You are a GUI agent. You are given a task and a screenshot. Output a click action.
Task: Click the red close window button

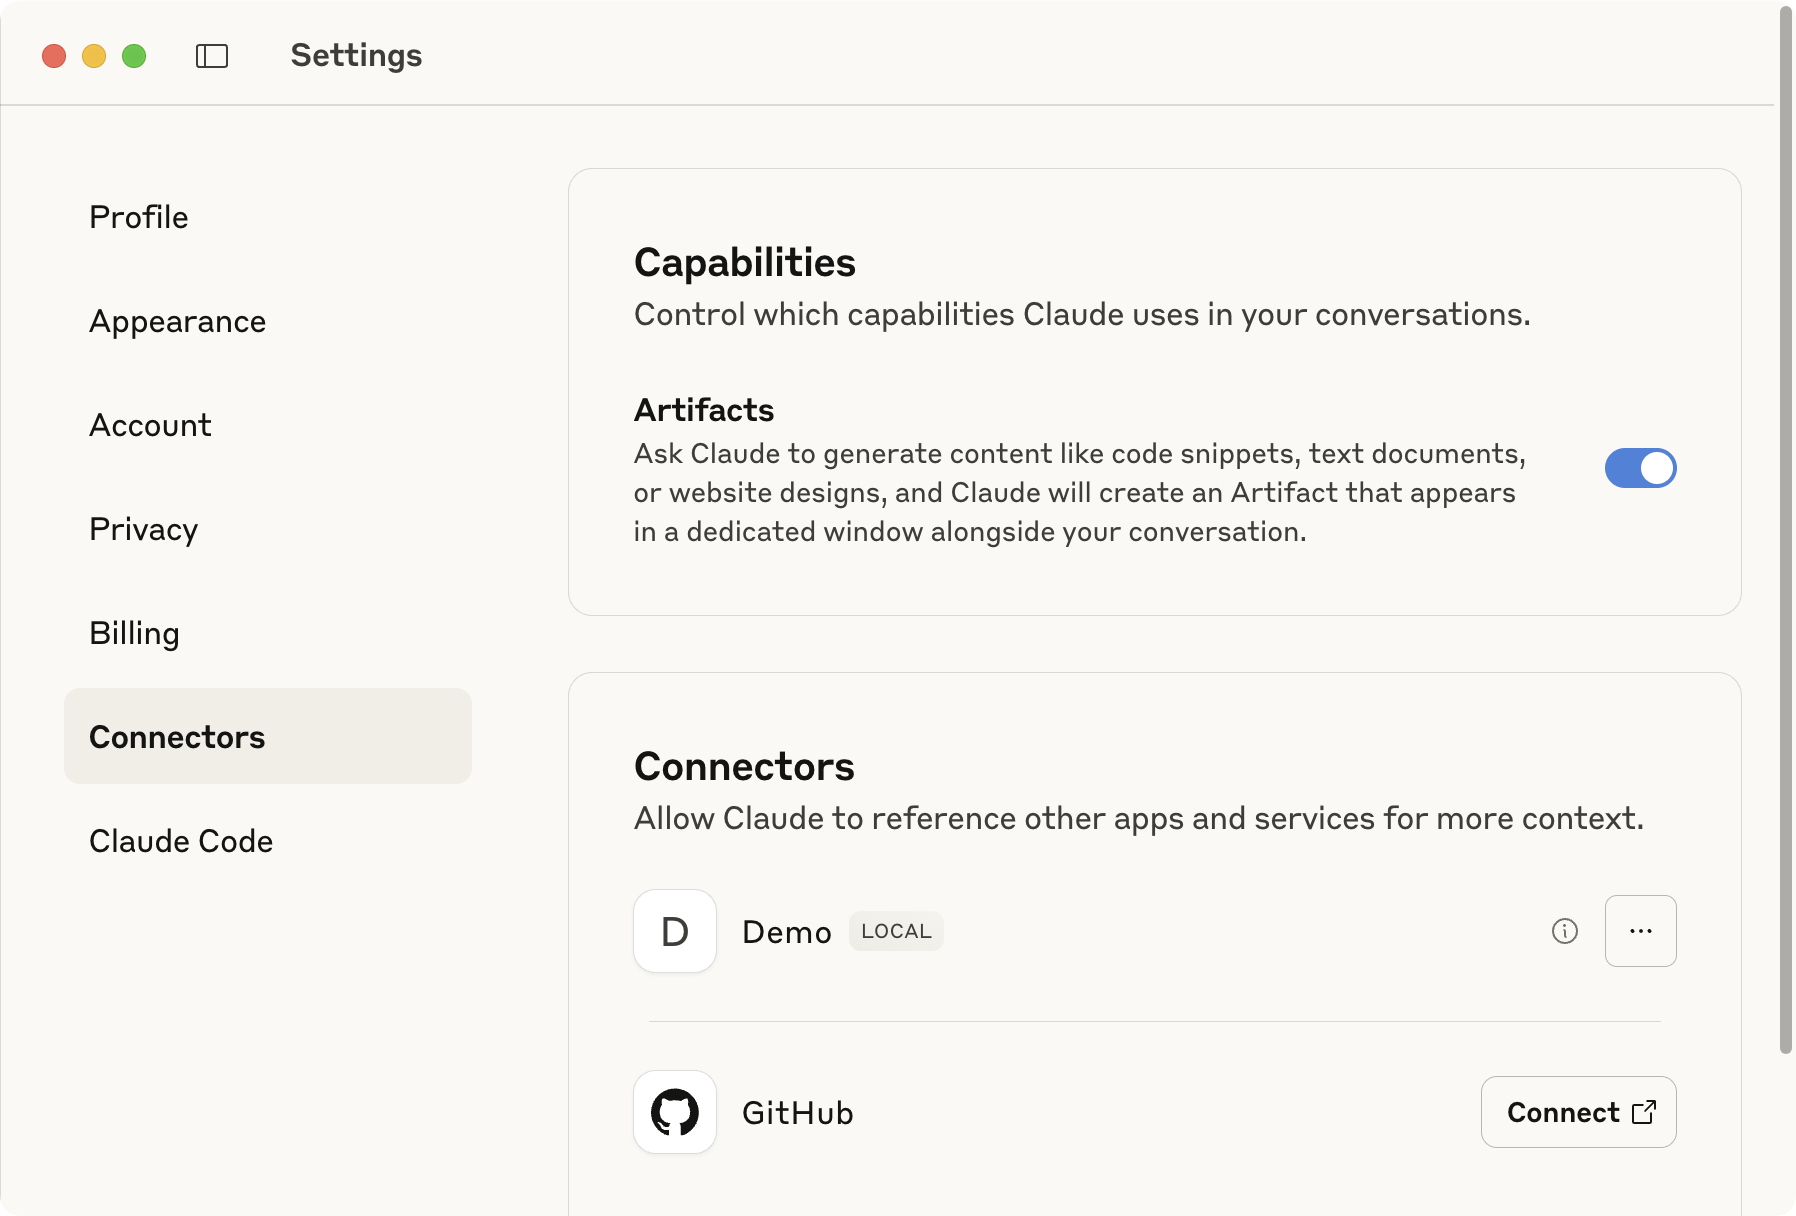pos(54,56)
